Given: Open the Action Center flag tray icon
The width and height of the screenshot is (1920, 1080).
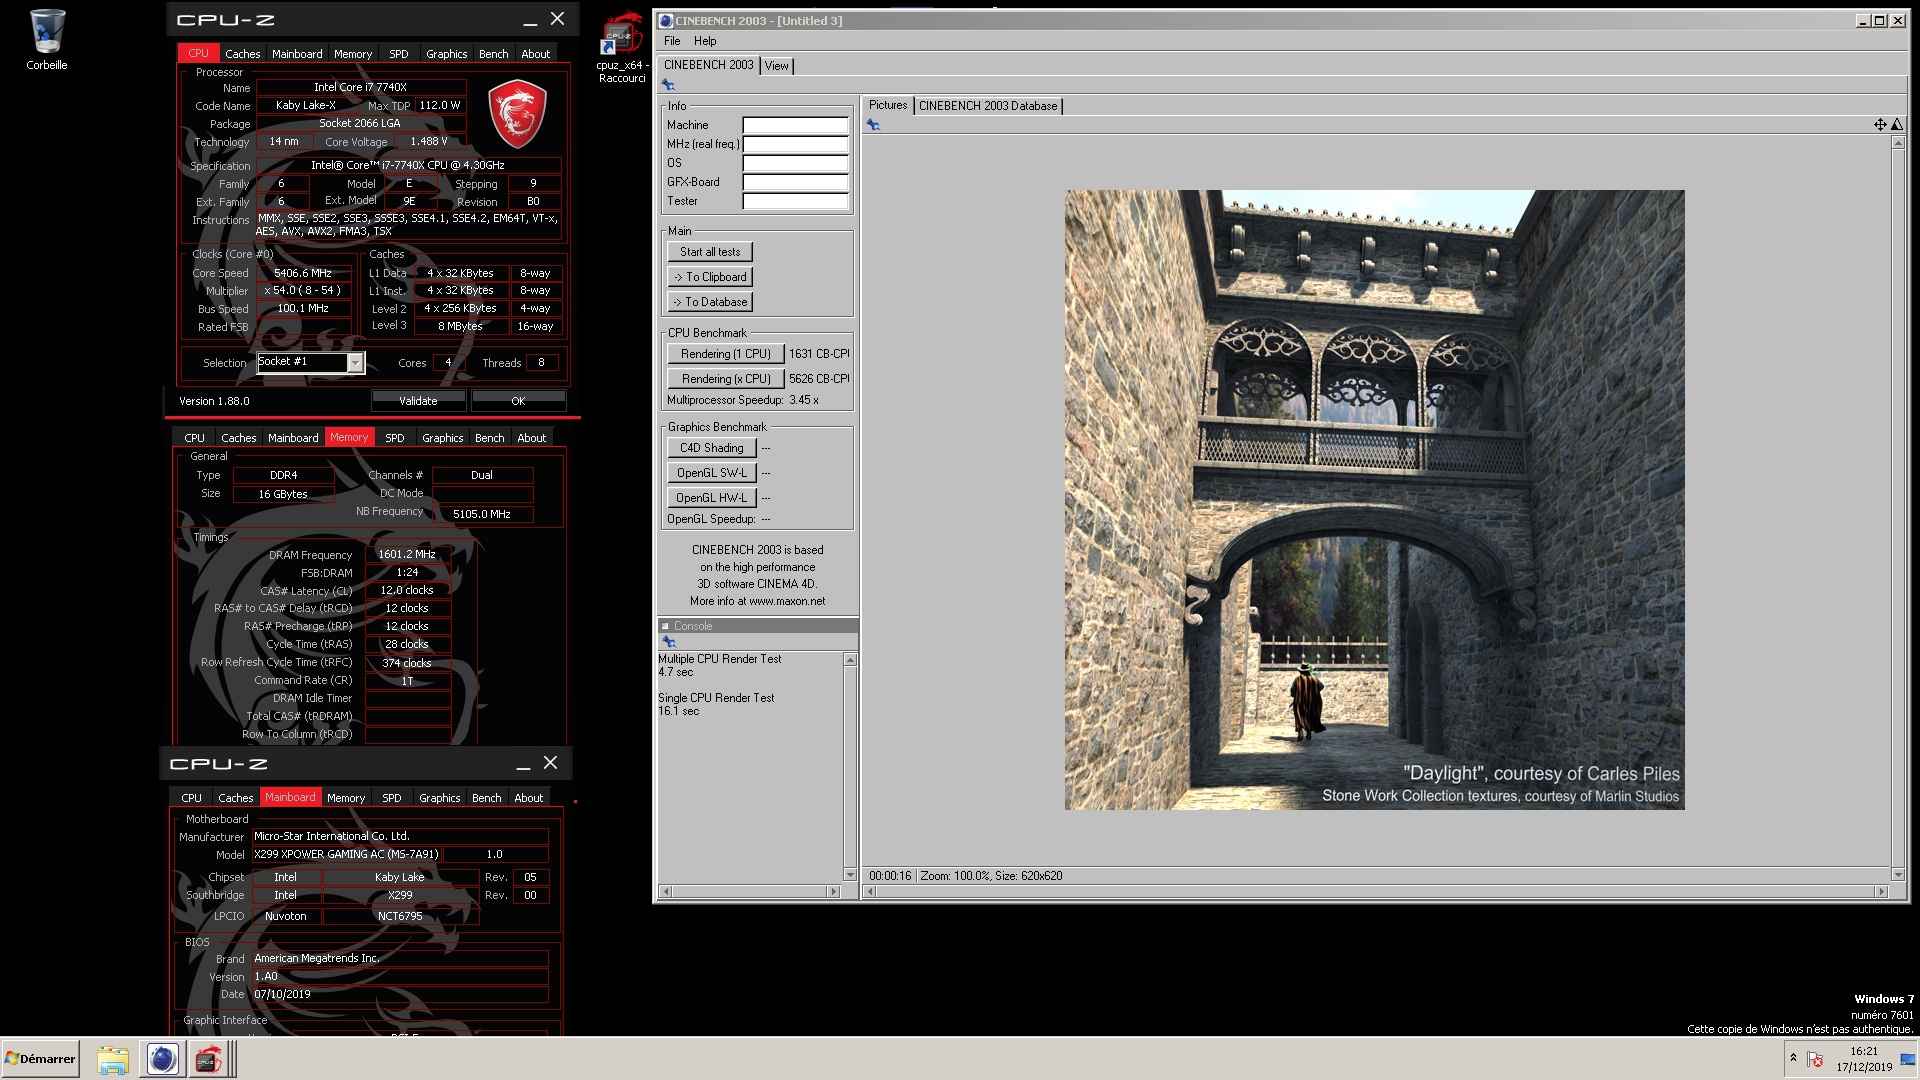Looking at the screenshot, I should click(1815, 1059).
